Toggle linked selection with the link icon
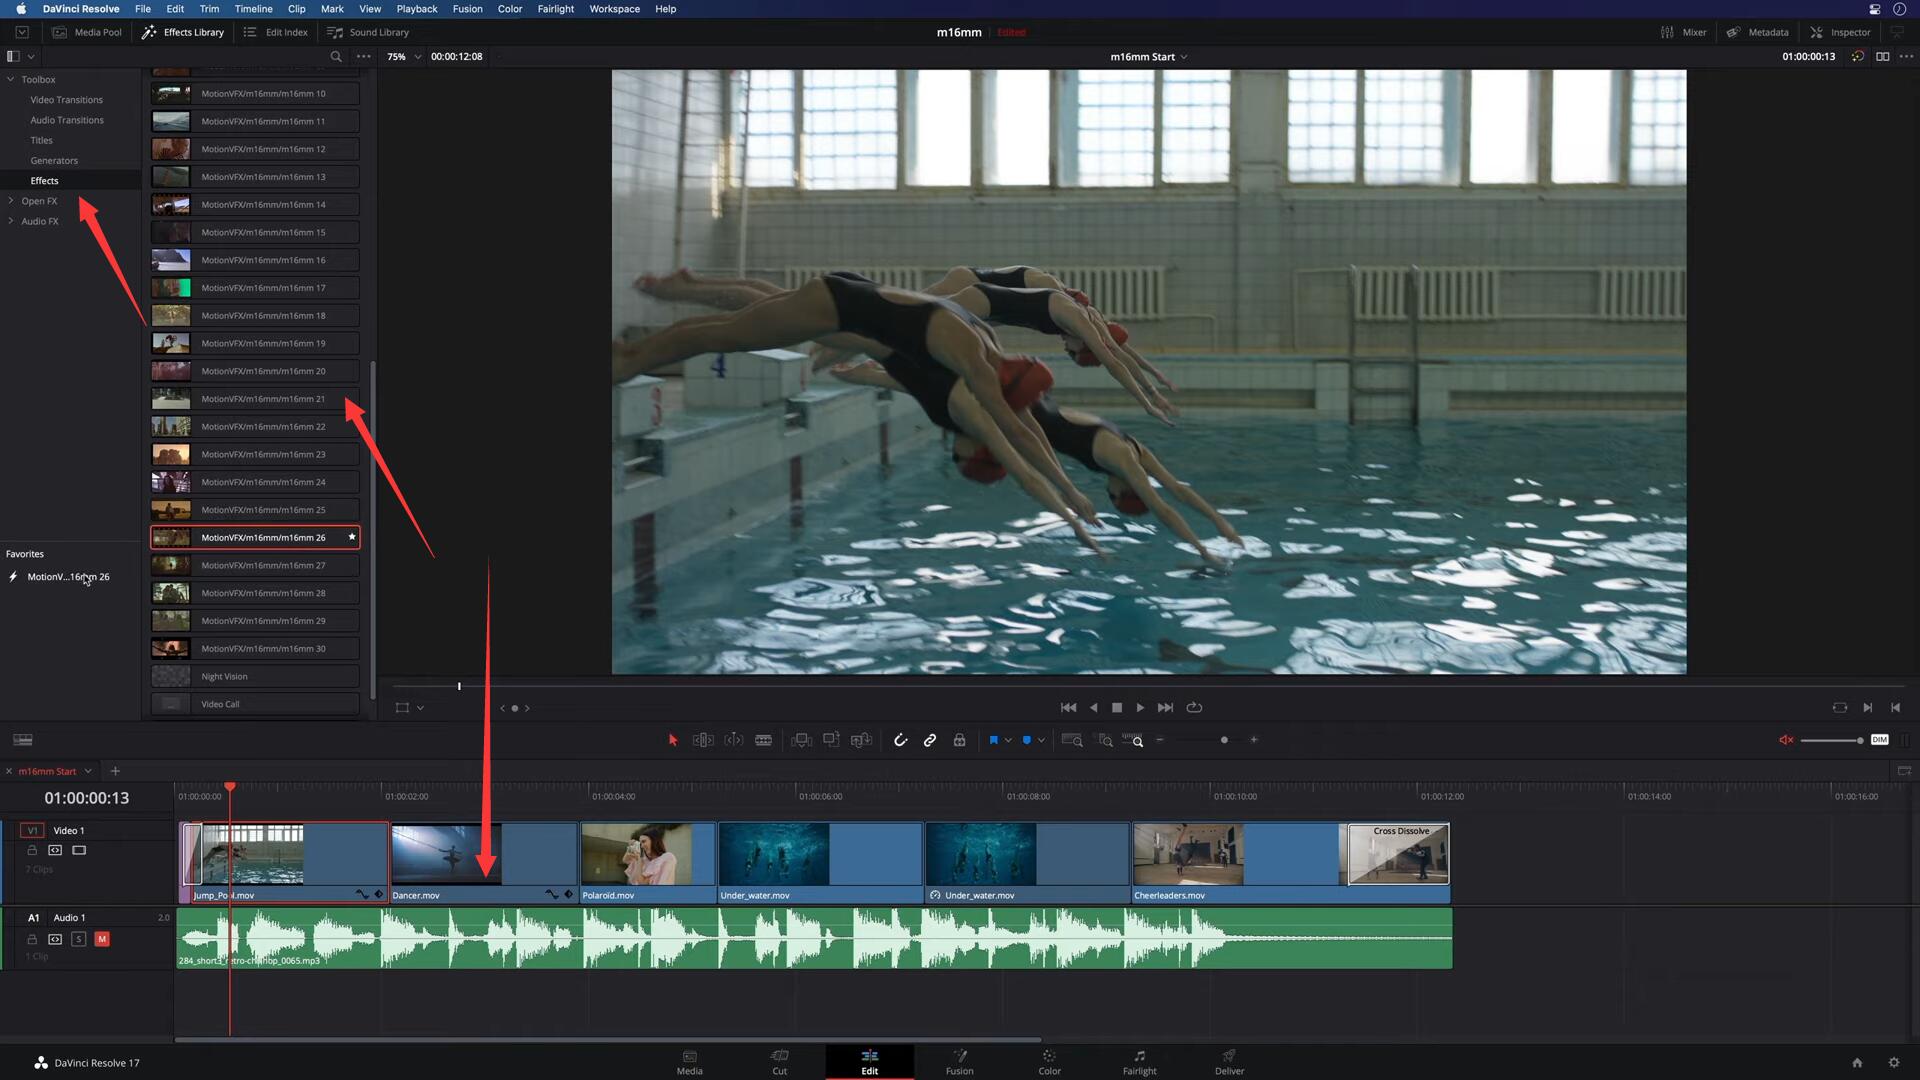The height and width of the screenshot is (1080, 1920). [929, 740]
